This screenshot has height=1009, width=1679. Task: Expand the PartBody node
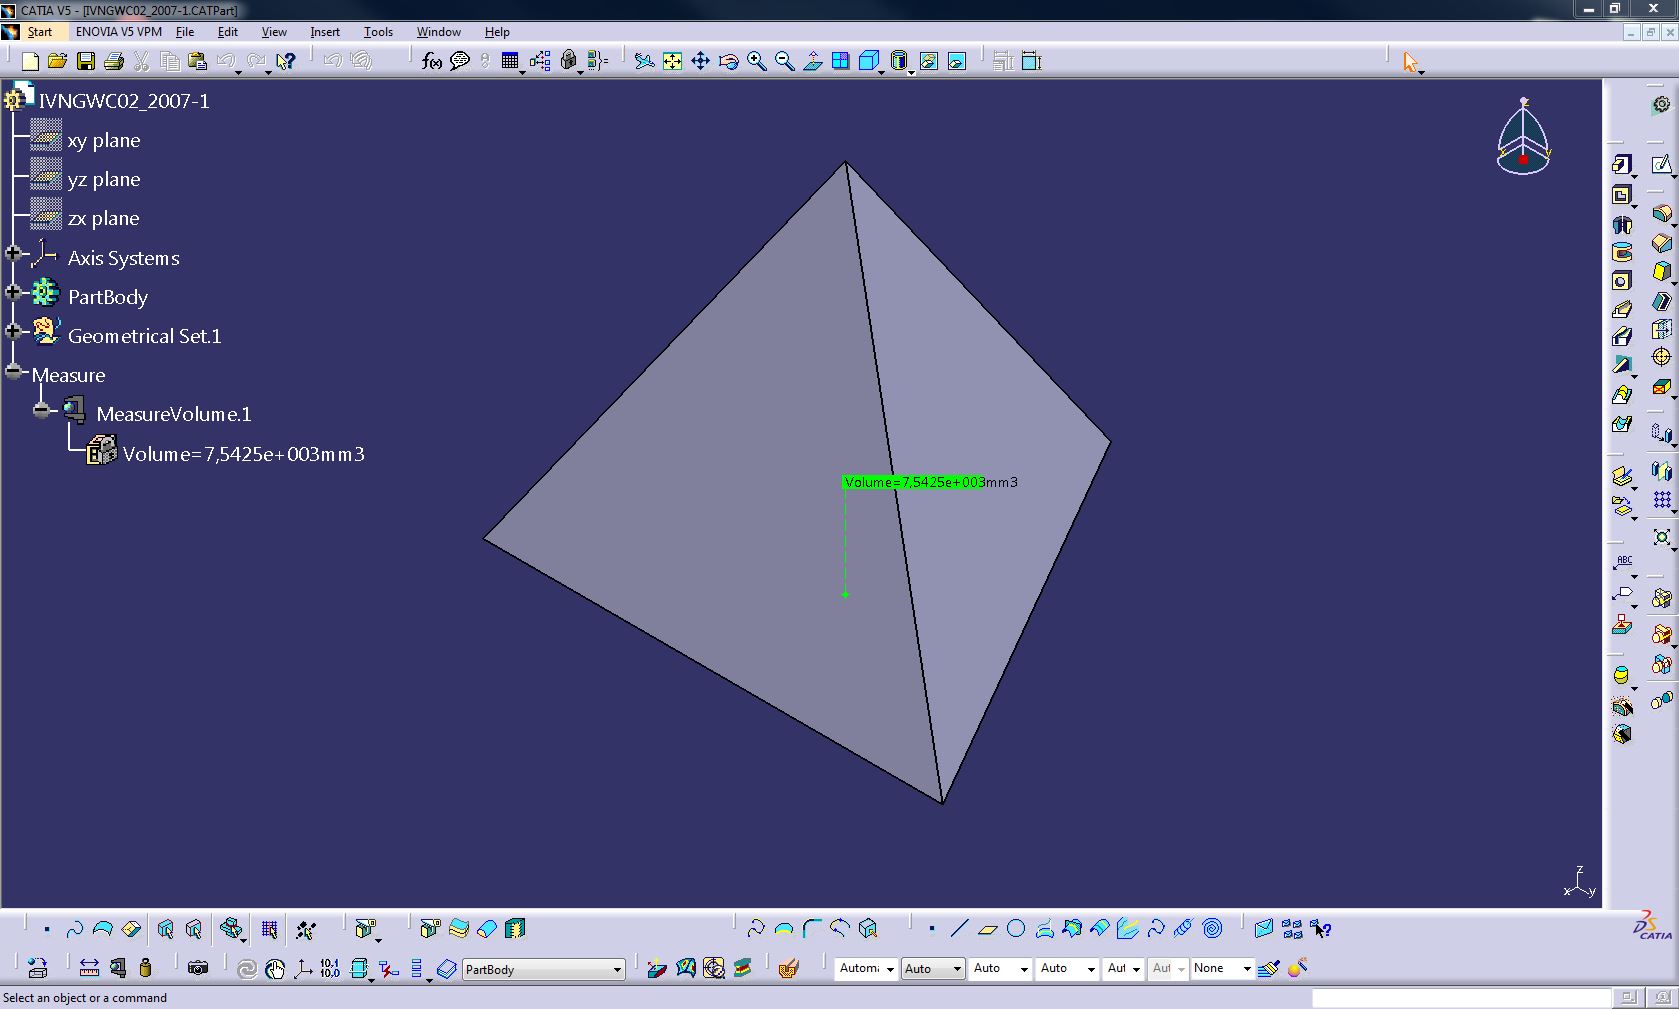tap(13, 293)
